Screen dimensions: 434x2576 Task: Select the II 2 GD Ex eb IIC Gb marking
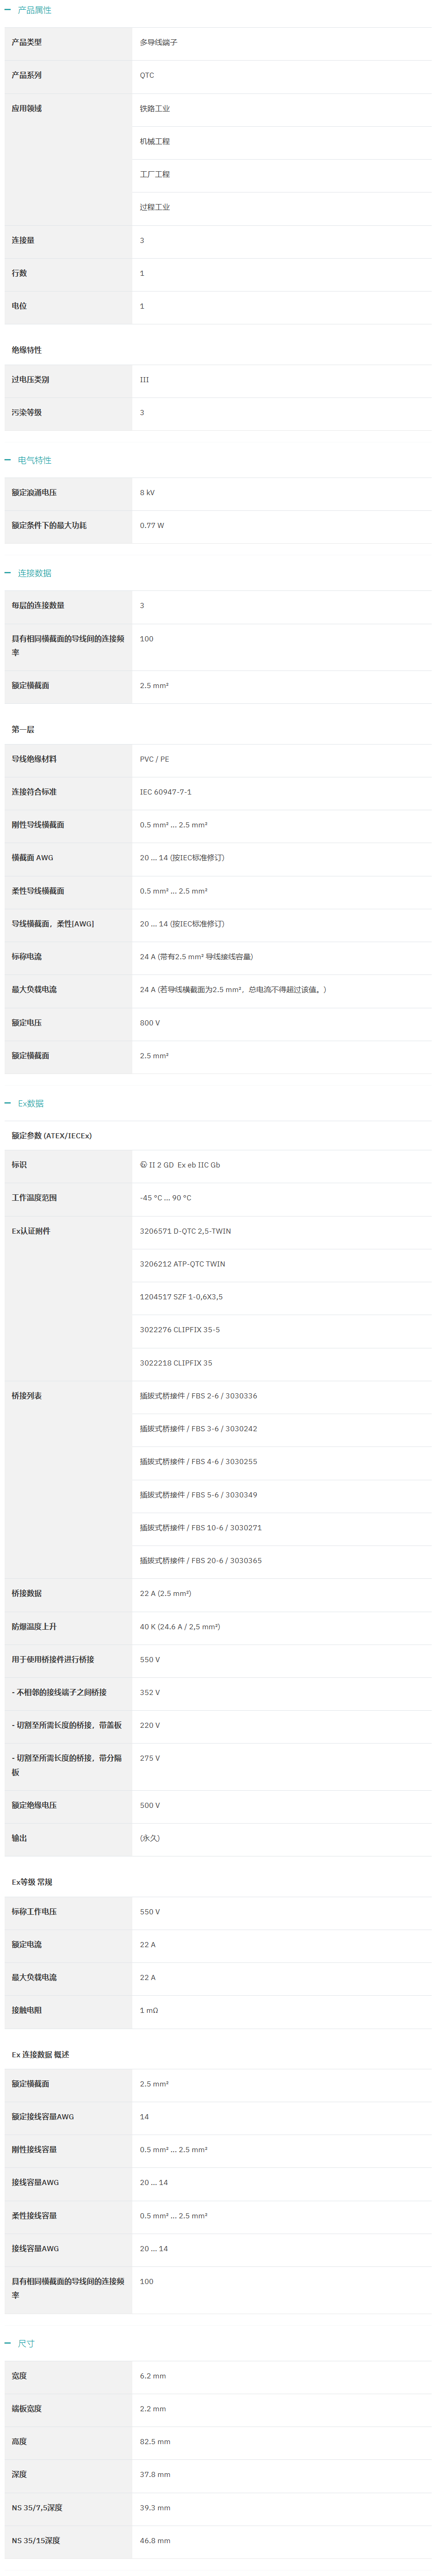point(180,1166)
